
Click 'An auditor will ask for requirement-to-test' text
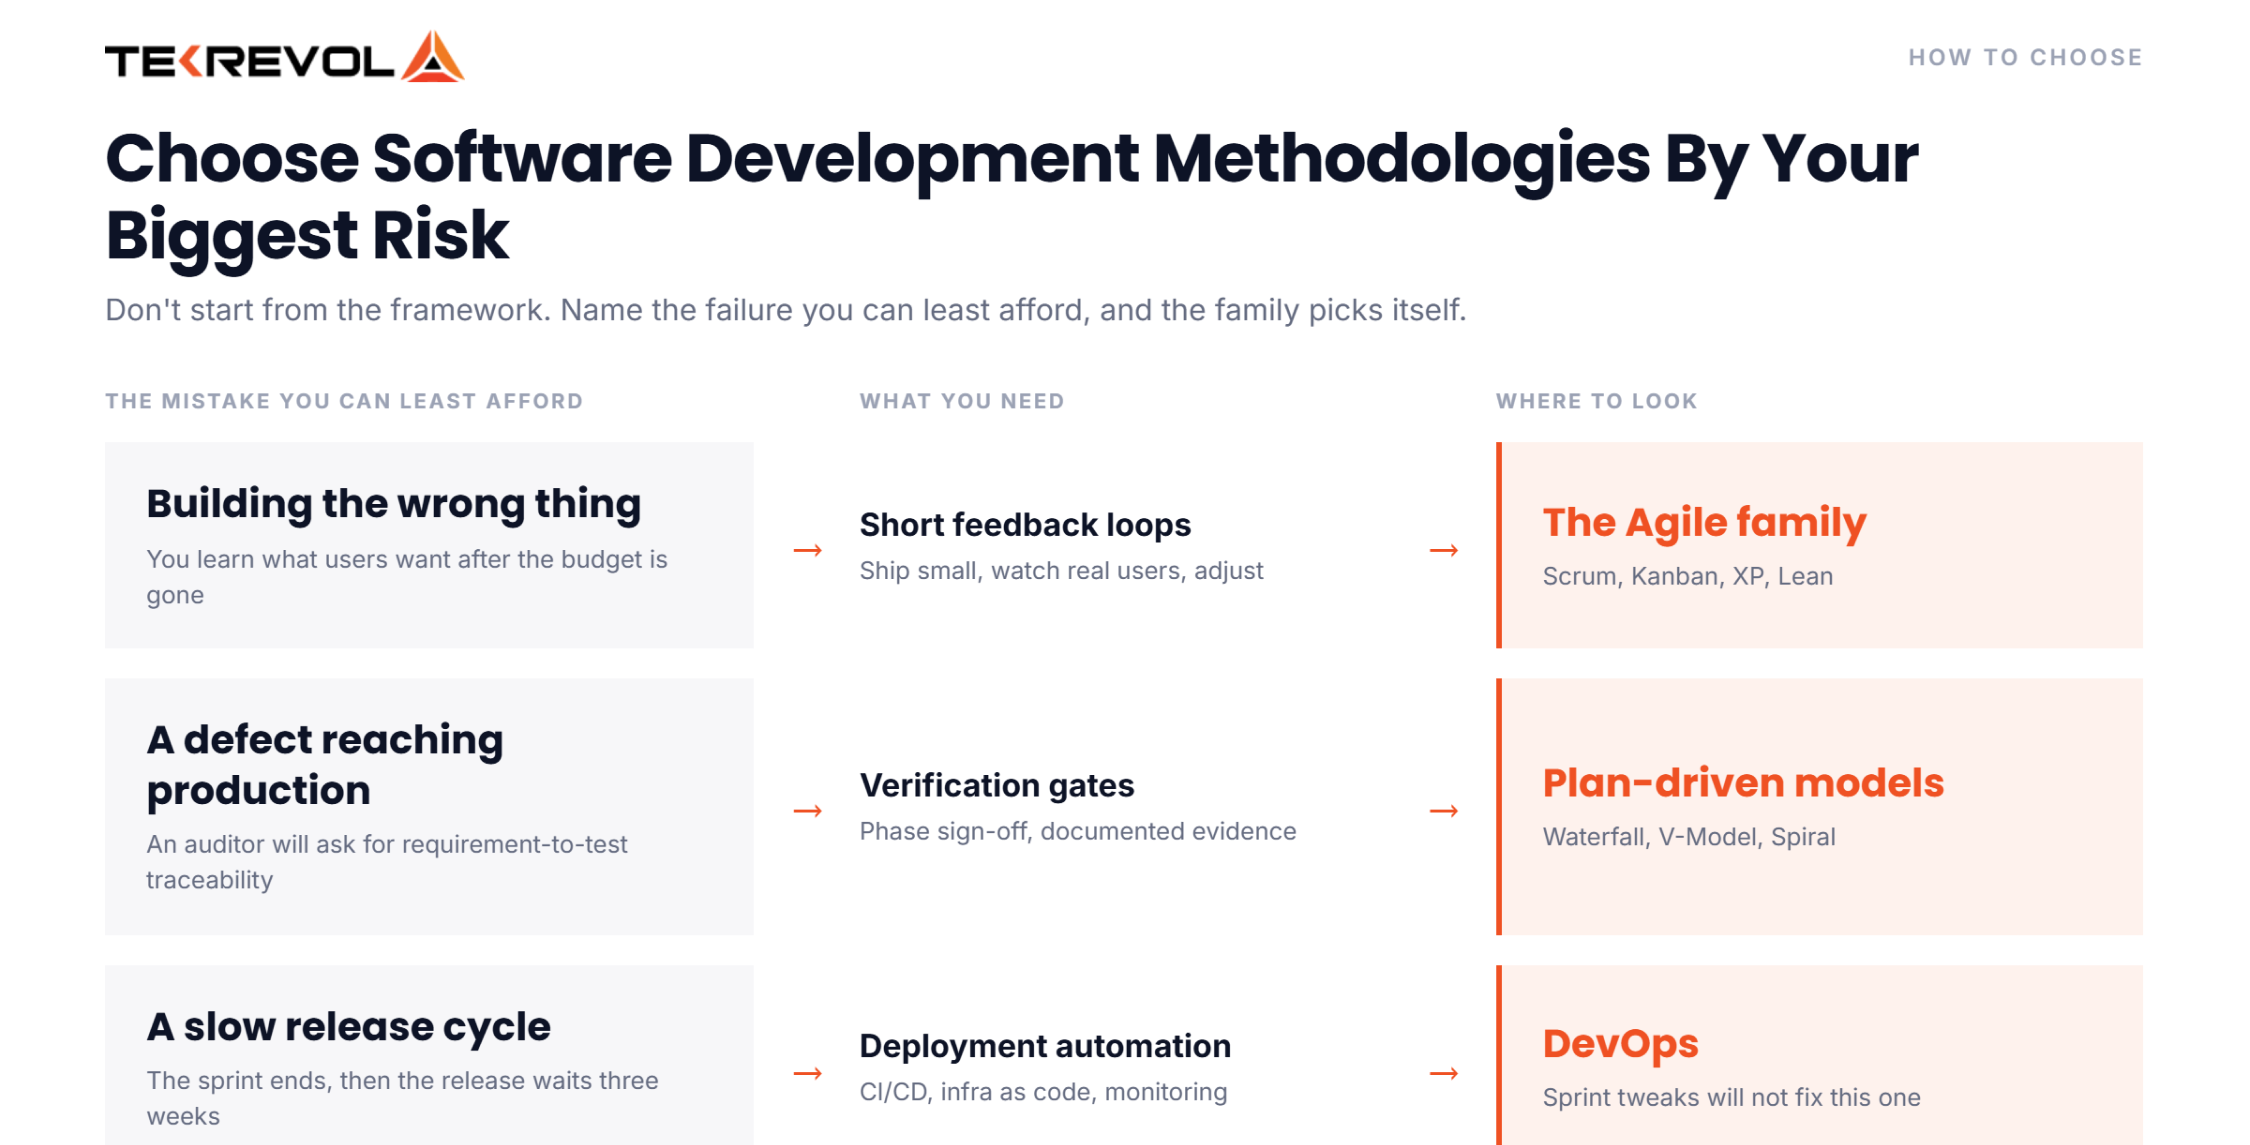point(387,862)
